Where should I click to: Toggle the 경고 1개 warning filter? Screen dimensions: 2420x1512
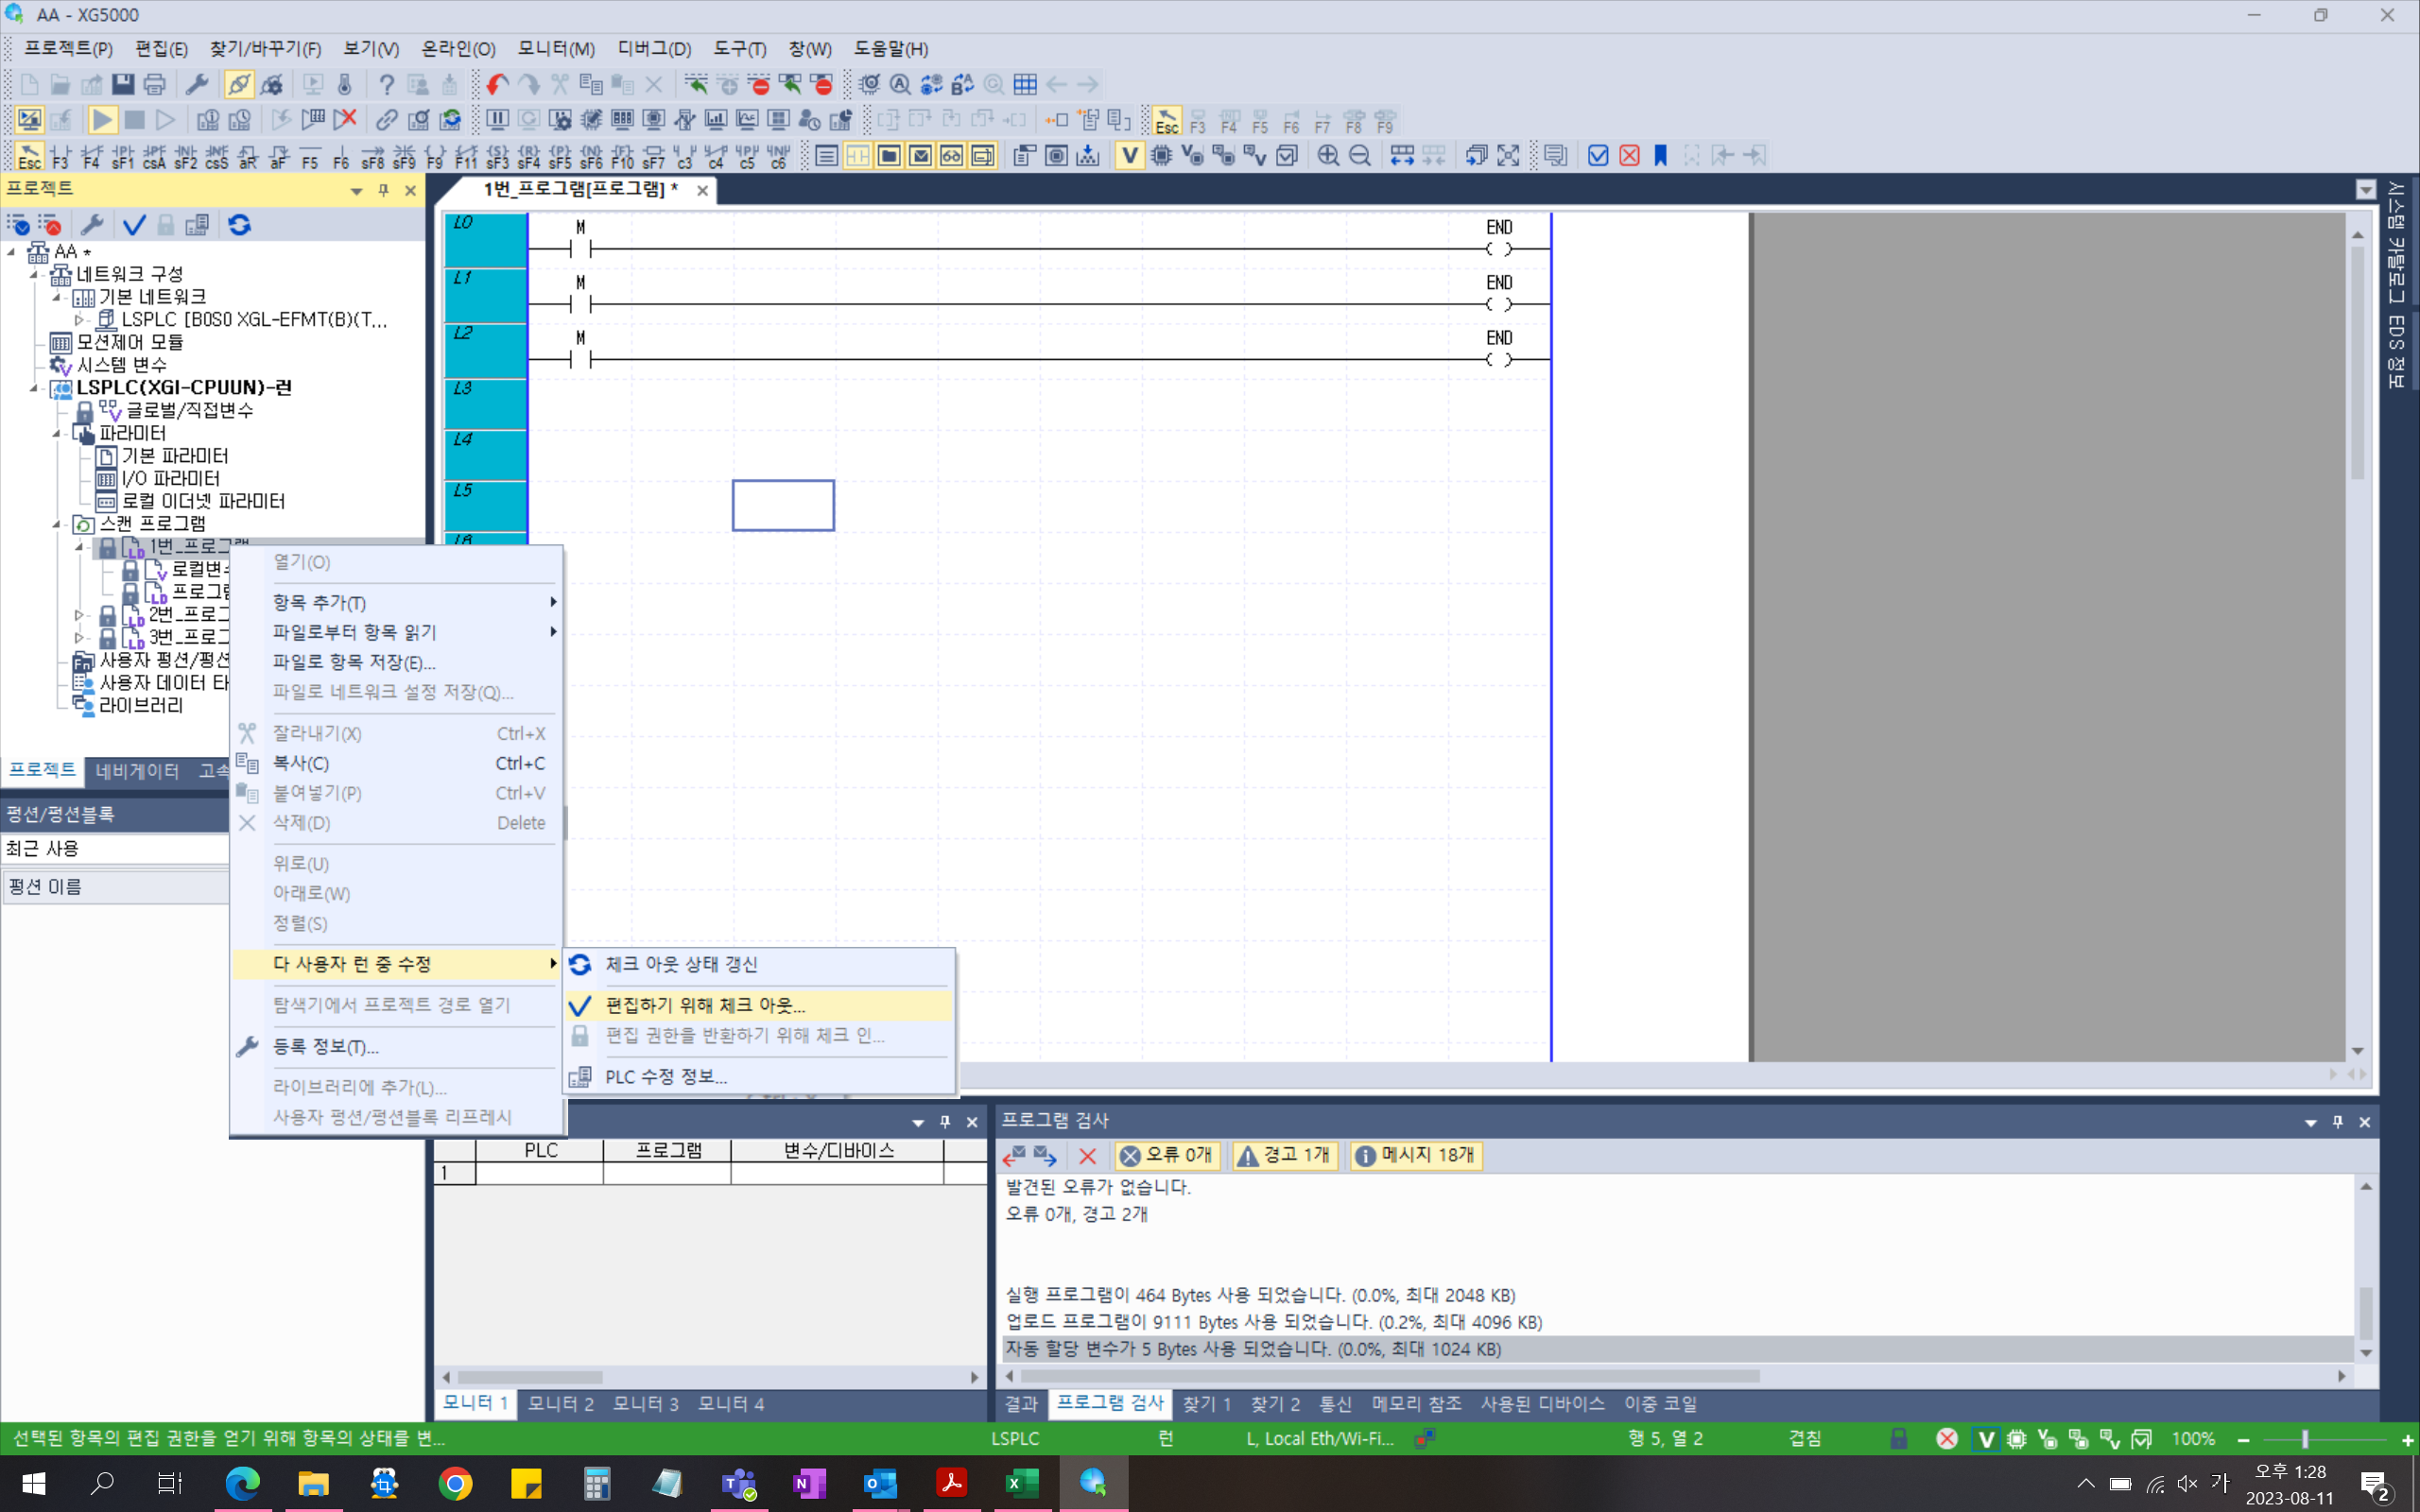click(x=1285, y=1155)
